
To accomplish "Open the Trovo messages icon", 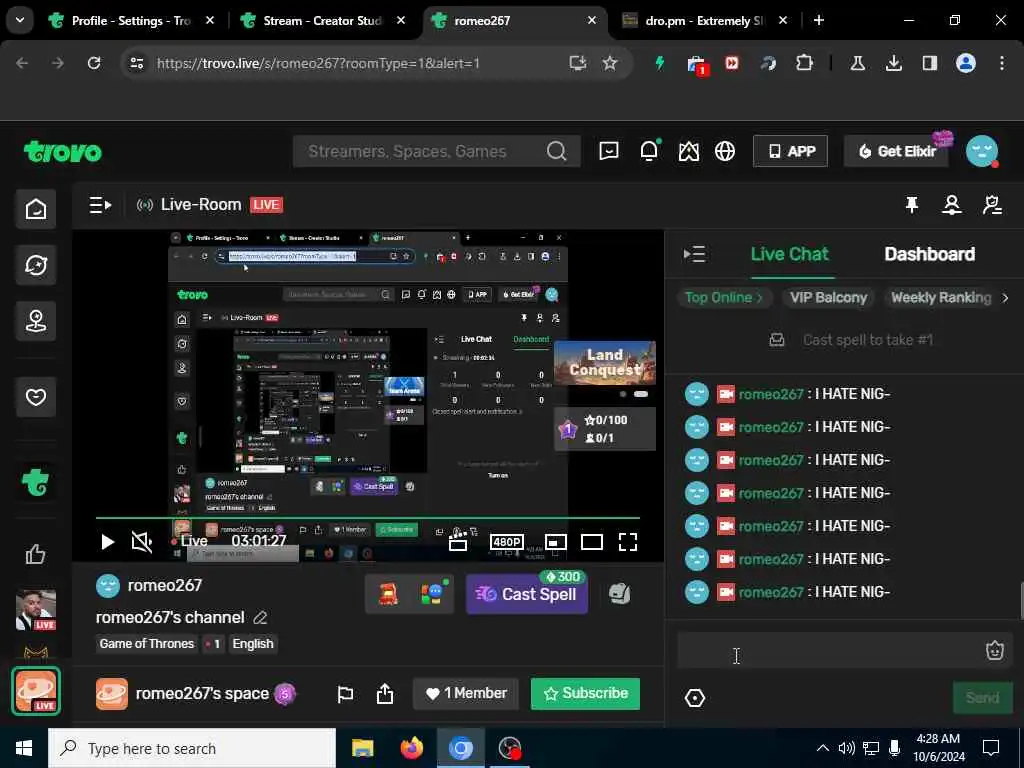I will coord(609,152).
